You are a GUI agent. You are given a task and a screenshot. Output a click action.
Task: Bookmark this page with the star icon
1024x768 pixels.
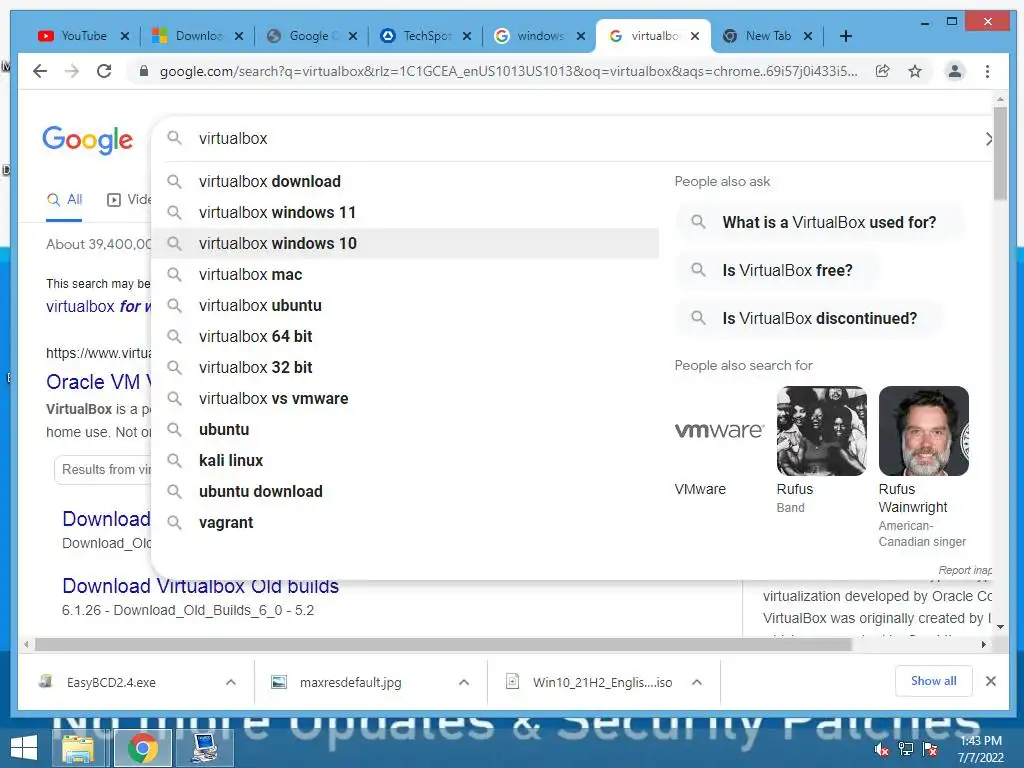[x=915, y=71]
